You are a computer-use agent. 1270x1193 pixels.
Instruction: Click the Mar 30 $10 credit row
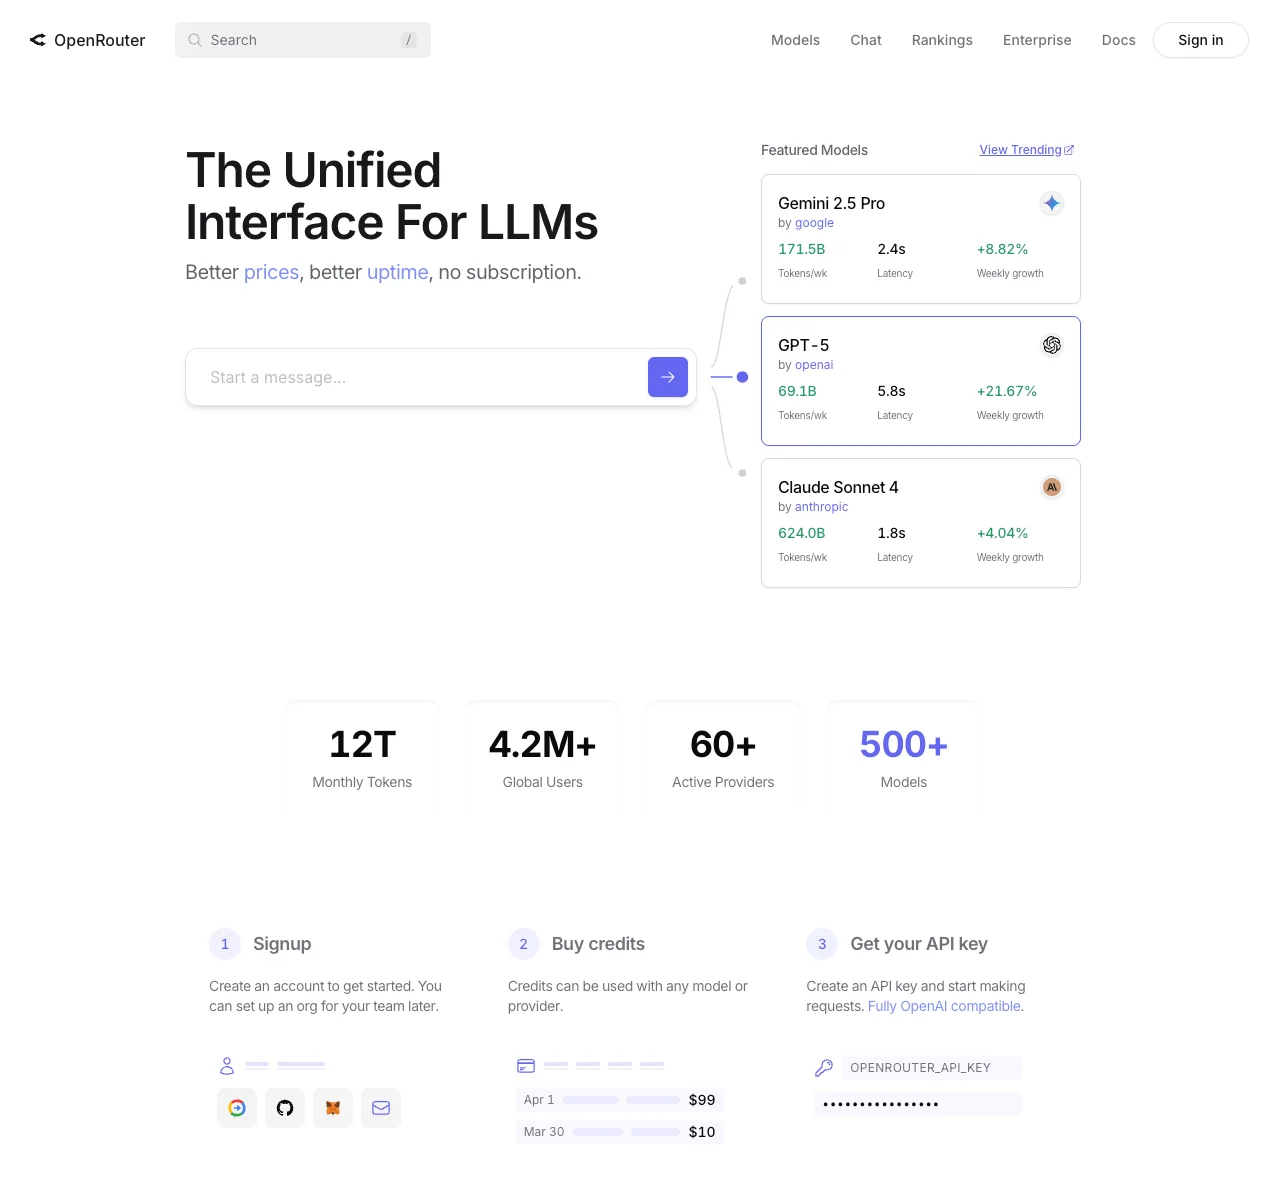click(x=620, y=1132)
